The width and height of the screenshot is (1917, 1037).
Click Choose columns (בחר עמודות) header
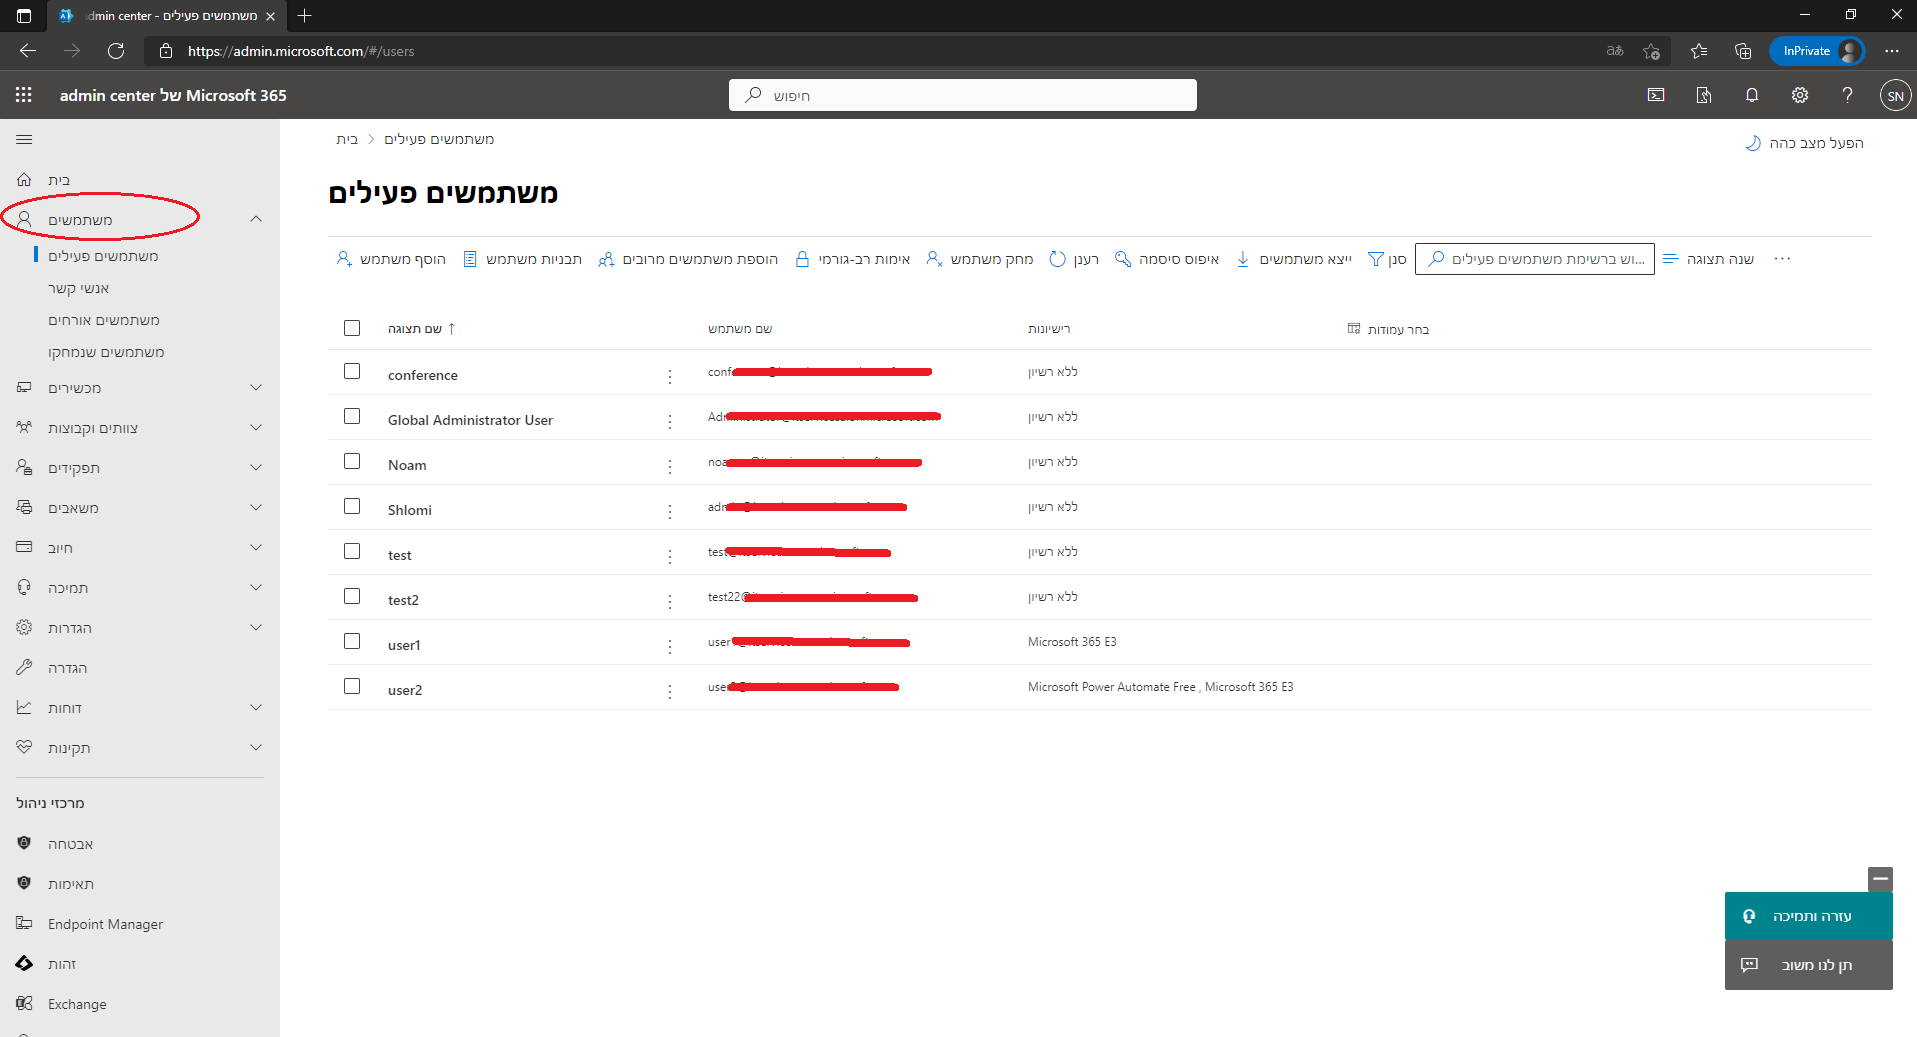[1388, 329]
